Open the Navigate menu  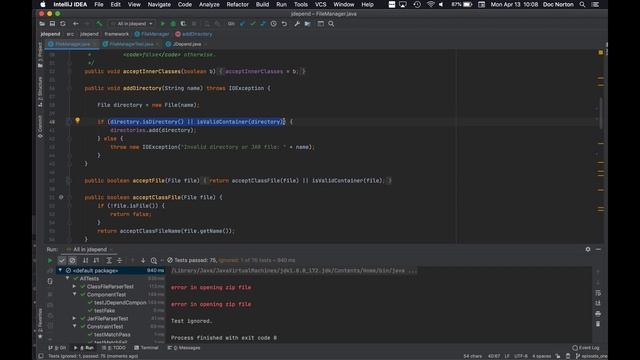pyautogui.click(x=159, y=4)
